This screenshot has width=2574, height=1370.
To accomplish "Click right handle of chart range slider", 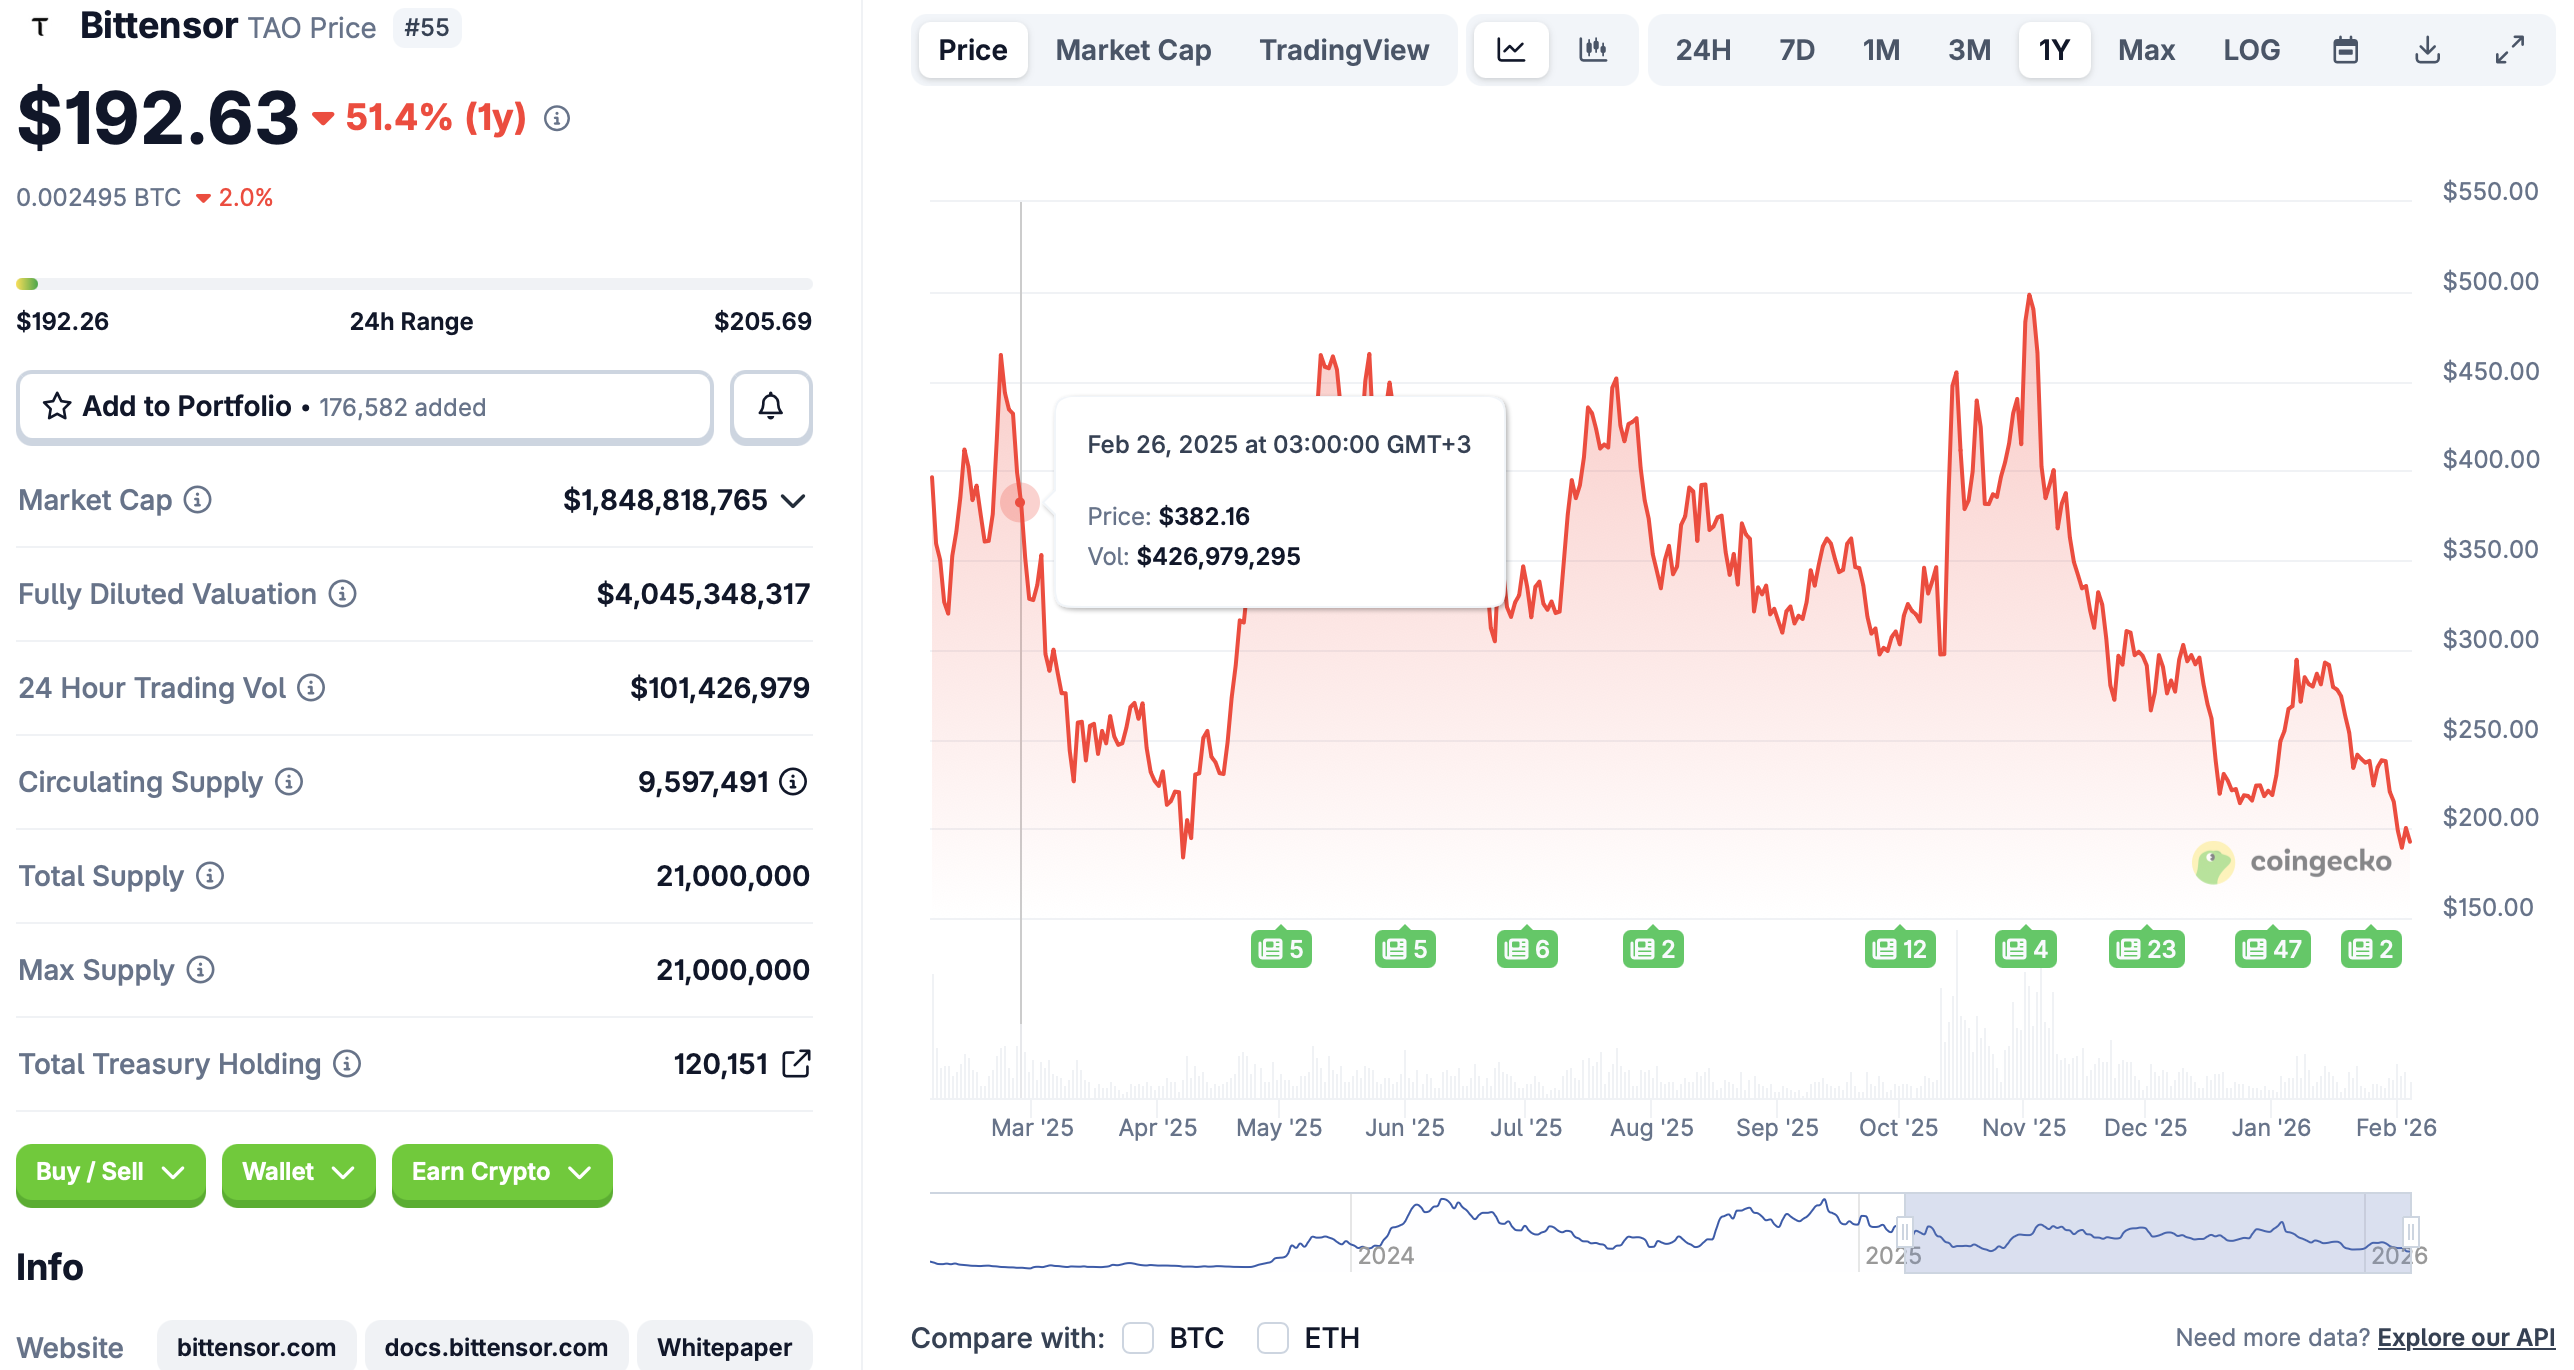I will tap(2410, 1231).
